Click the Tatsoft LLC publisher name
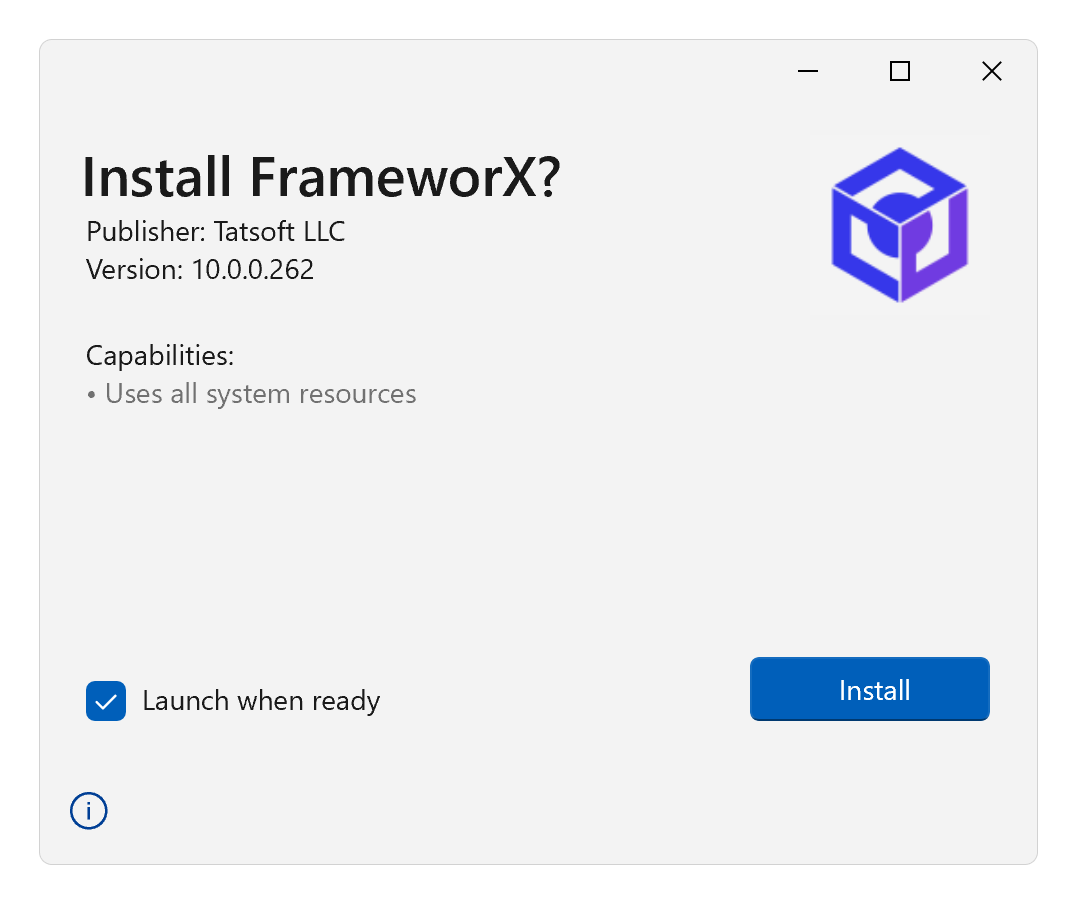The width and height of the screenshot is (1080, 904). [x=280, y=232]
